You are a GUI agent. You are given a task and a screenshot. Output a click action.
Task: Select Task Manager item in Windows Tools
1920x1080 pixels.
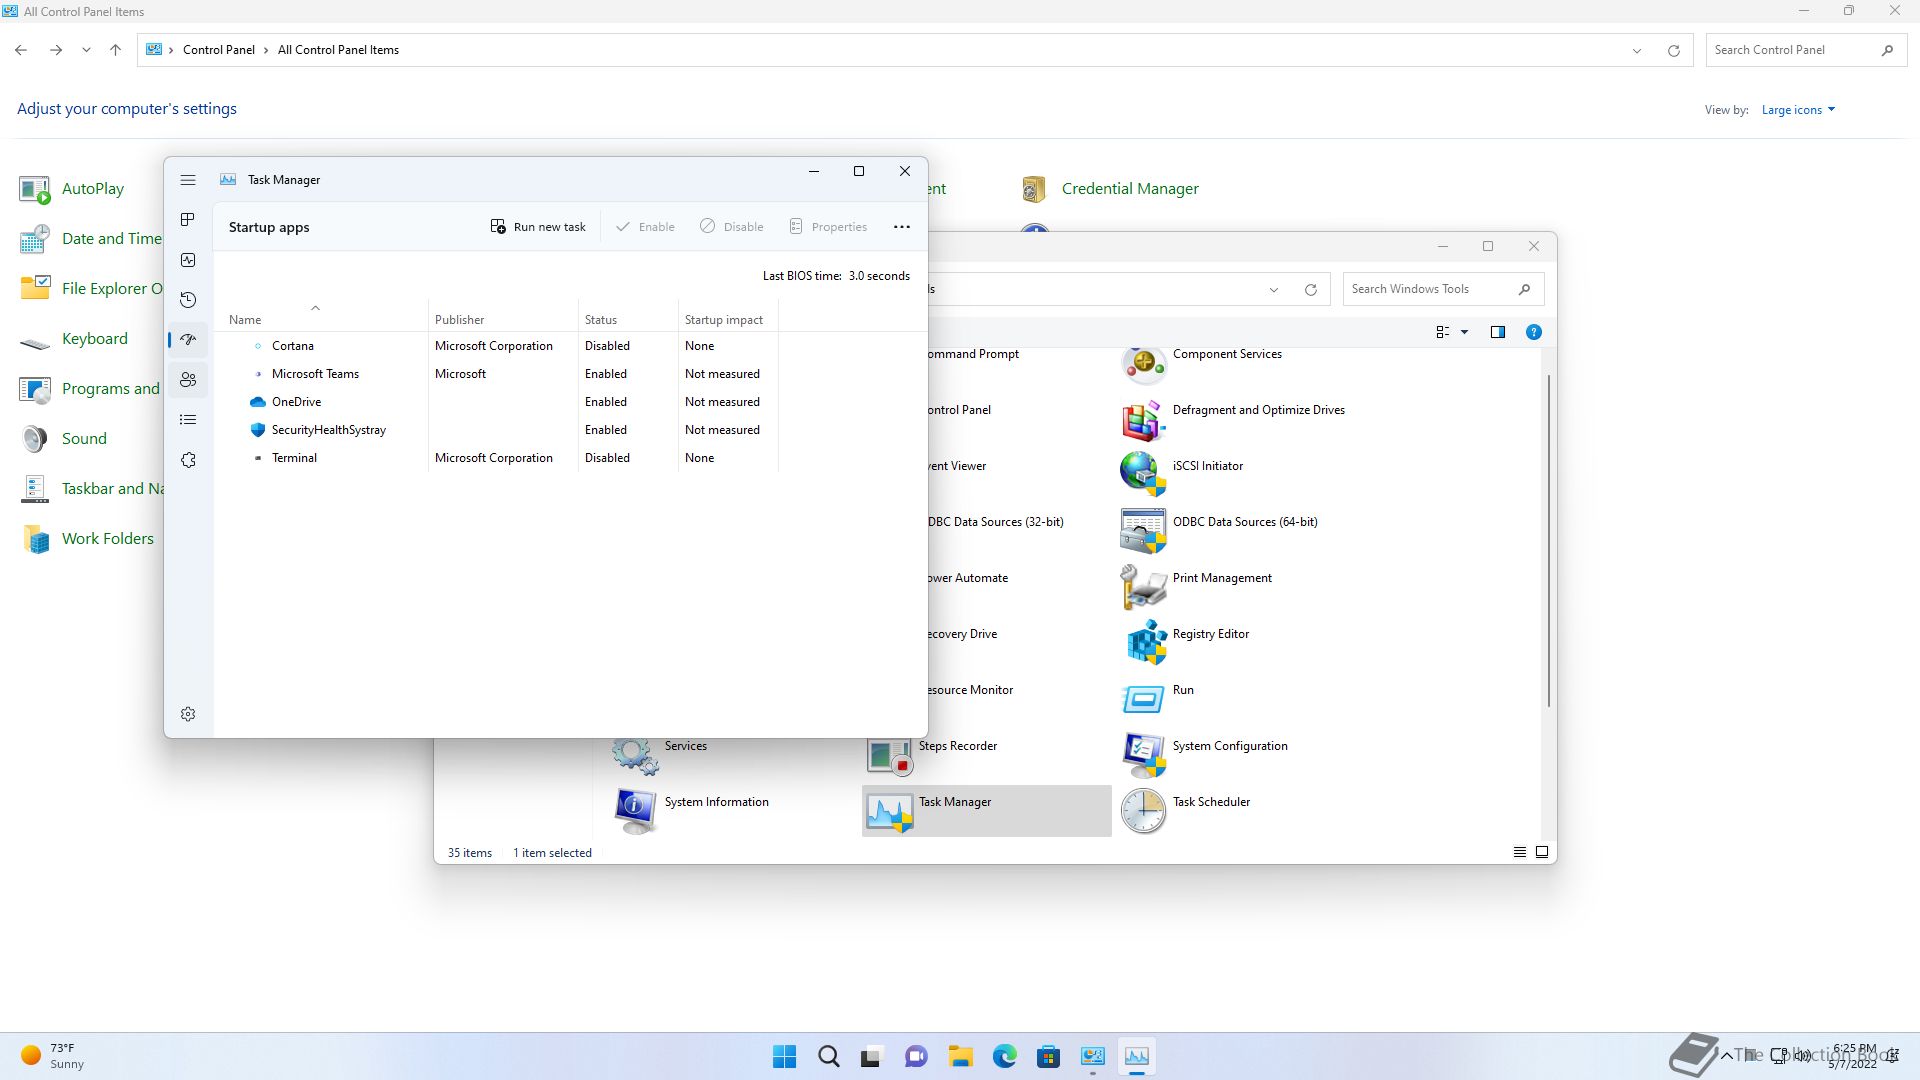click(986, 811)
